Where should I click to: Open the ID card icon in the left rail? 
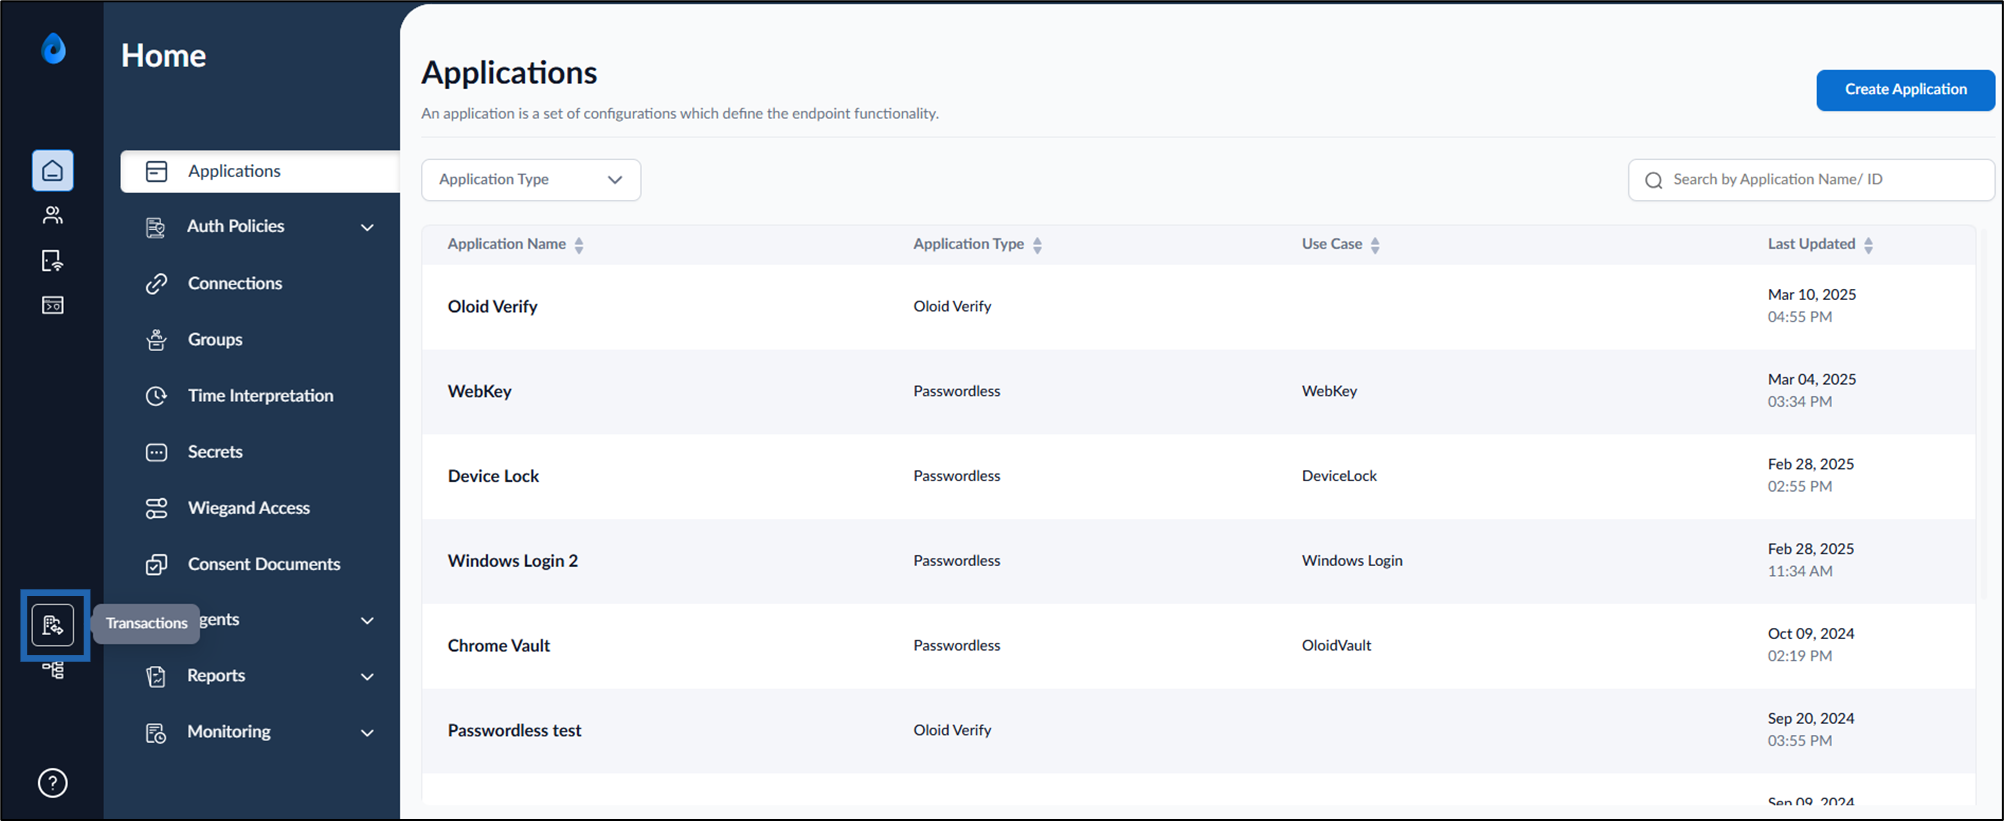point(53,305)
